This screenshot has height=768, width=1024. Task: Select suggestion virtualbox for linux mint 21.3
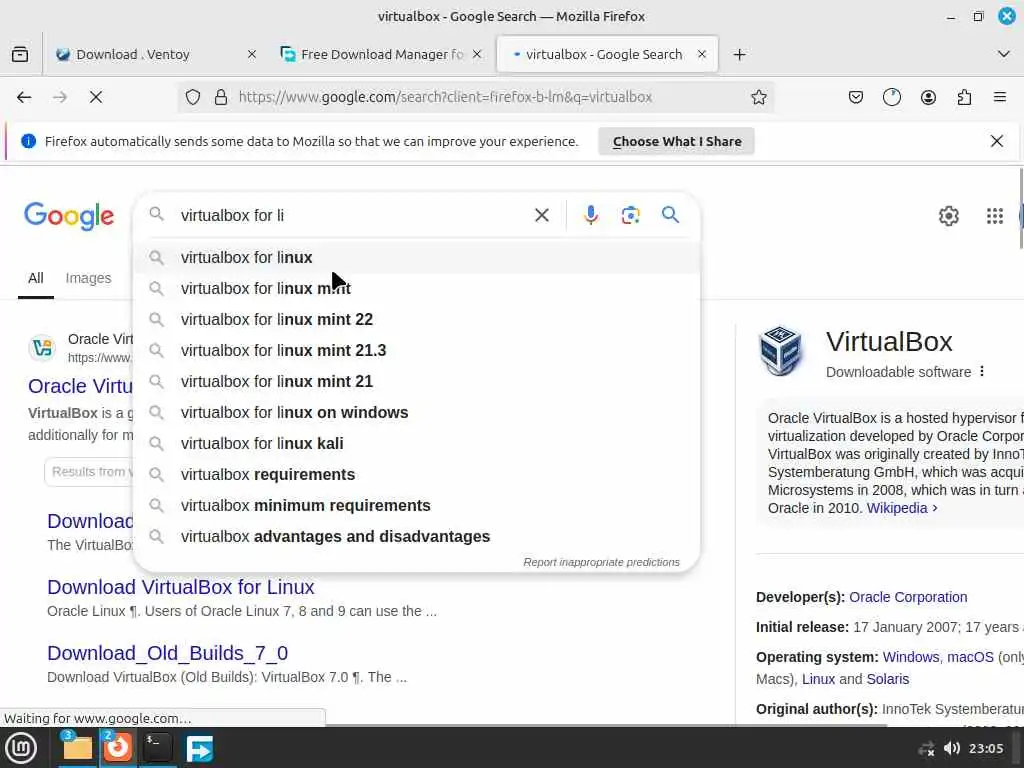click(417, 351)
